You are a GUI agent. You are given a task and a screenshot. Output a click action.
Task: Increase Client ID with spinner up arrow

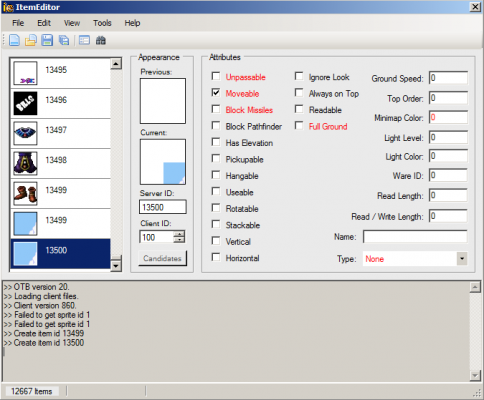pyautogui.click(x=179, y=234)
